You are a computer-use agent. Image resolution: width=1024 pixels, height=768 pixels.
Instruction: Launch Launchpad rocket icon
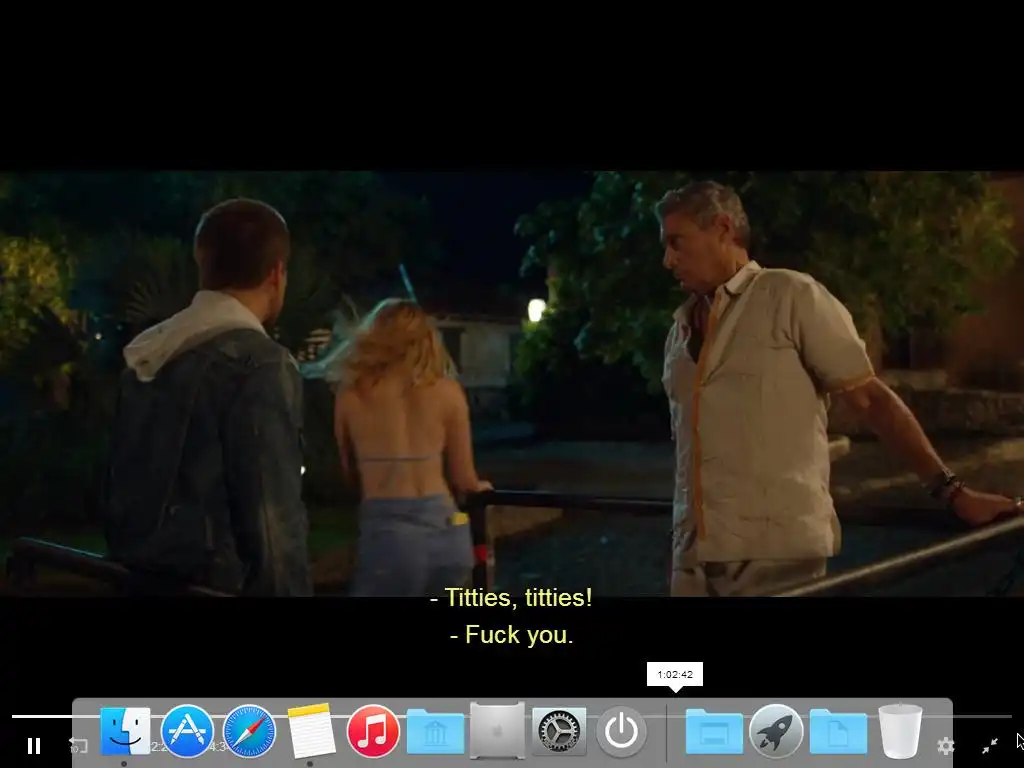(x=776, y=731)
